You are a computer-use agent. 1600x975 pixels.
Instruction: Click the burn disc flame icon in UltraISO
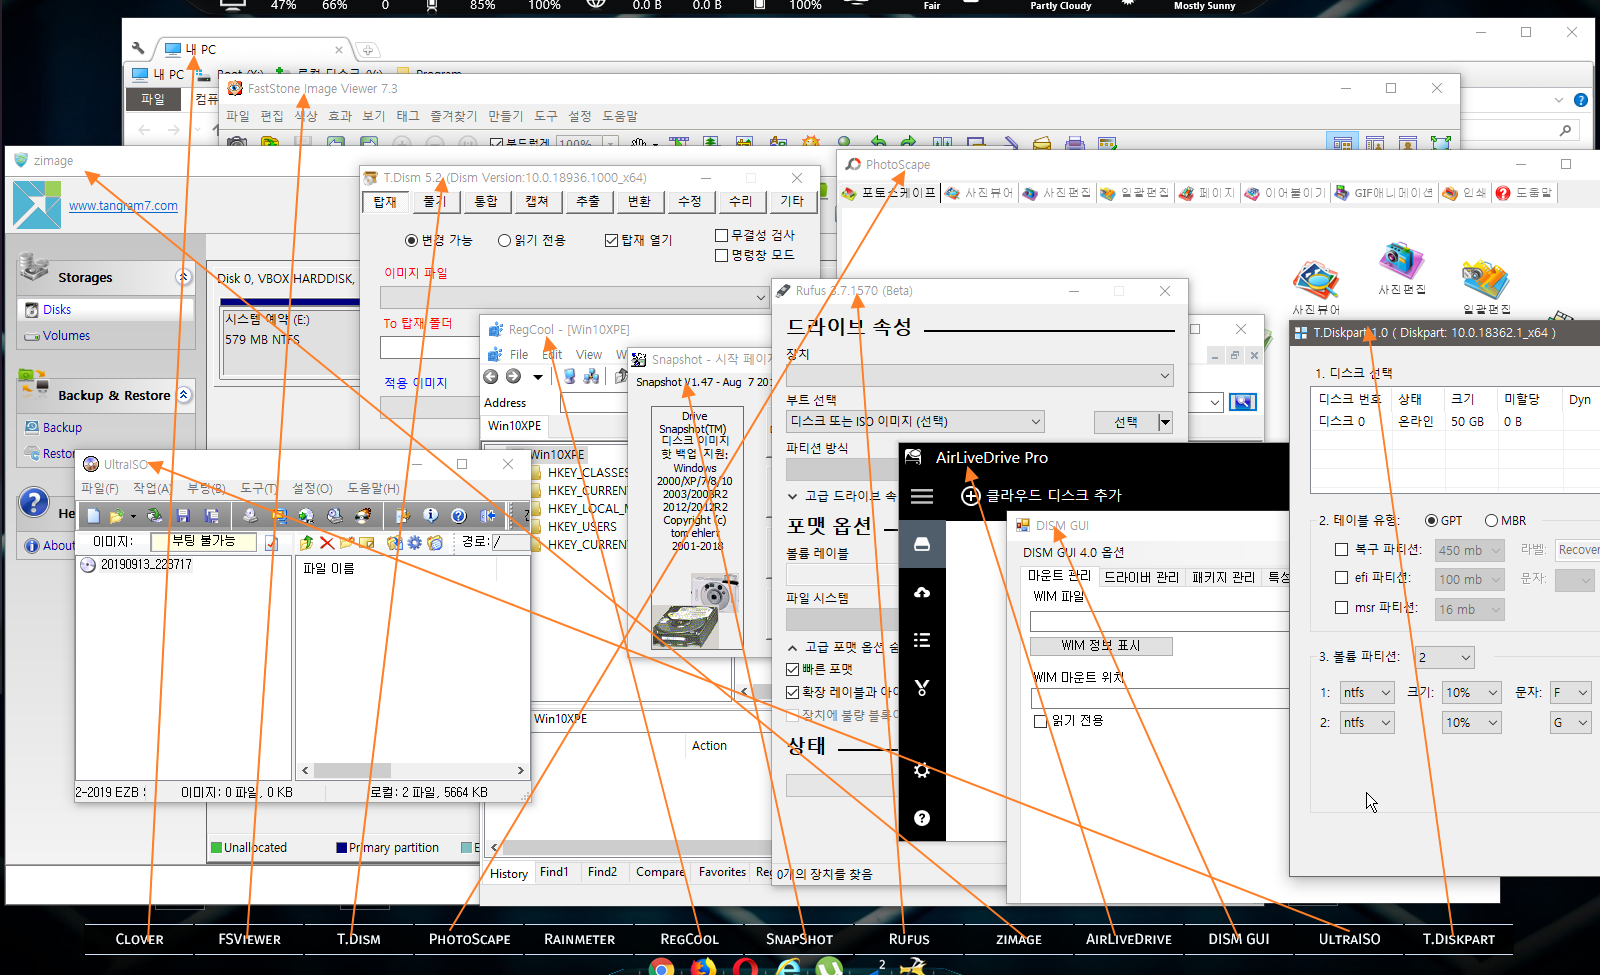click(x=363, y=516)
